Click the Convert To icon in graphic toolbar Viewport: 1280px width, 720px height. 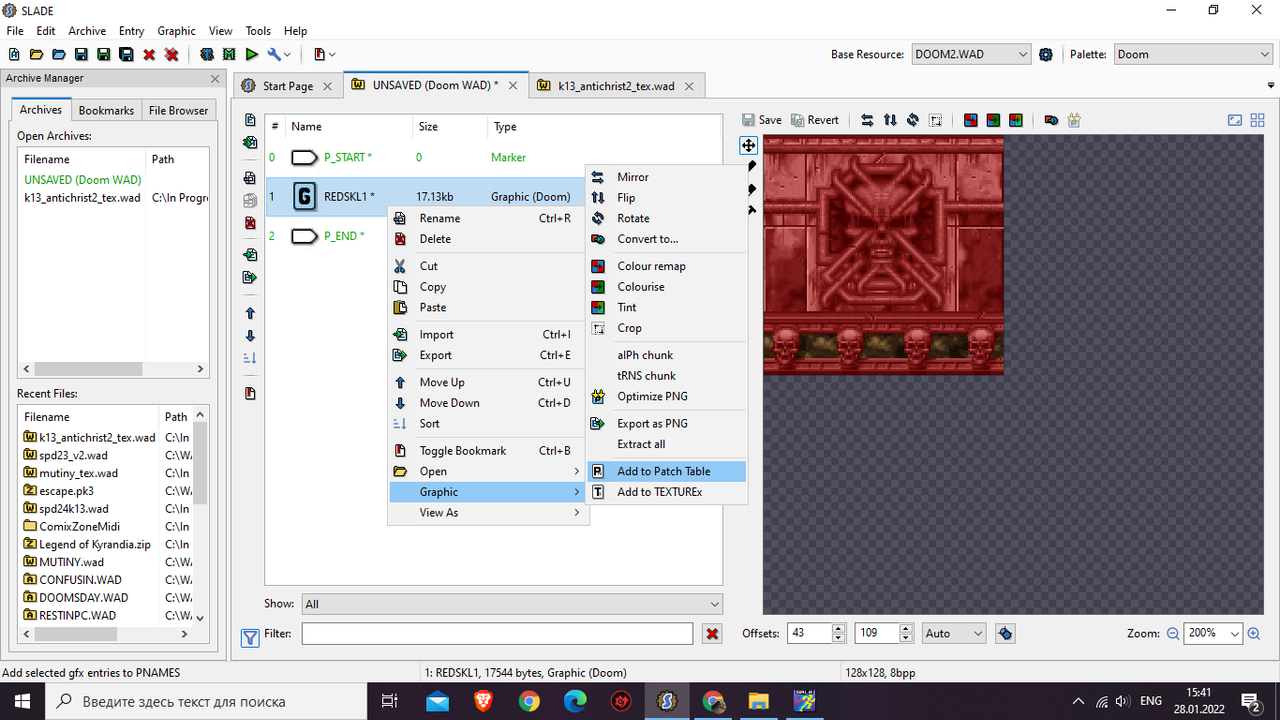click(1051, 120)
